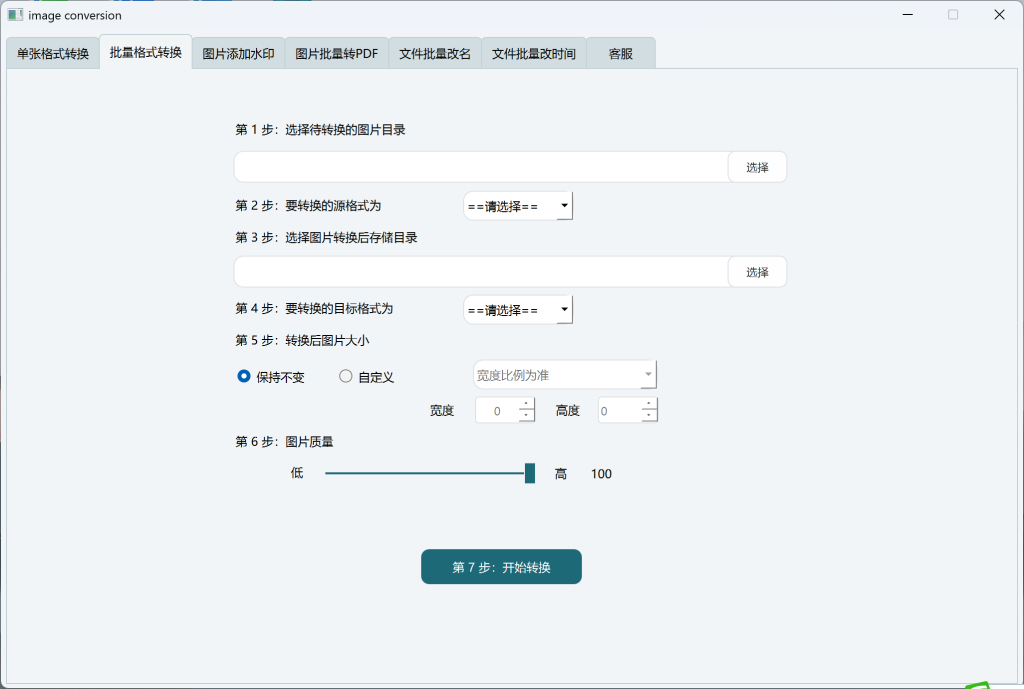
Task: Focus the step 3 output directory text field
Action: point(481,272)
